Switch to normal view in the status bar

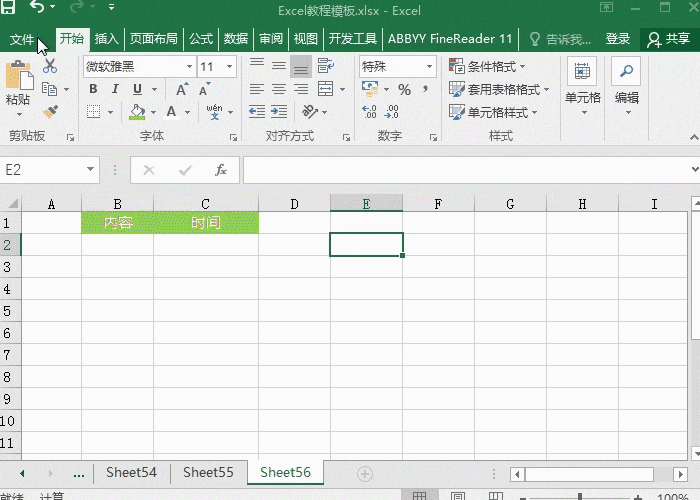point(419,496)
